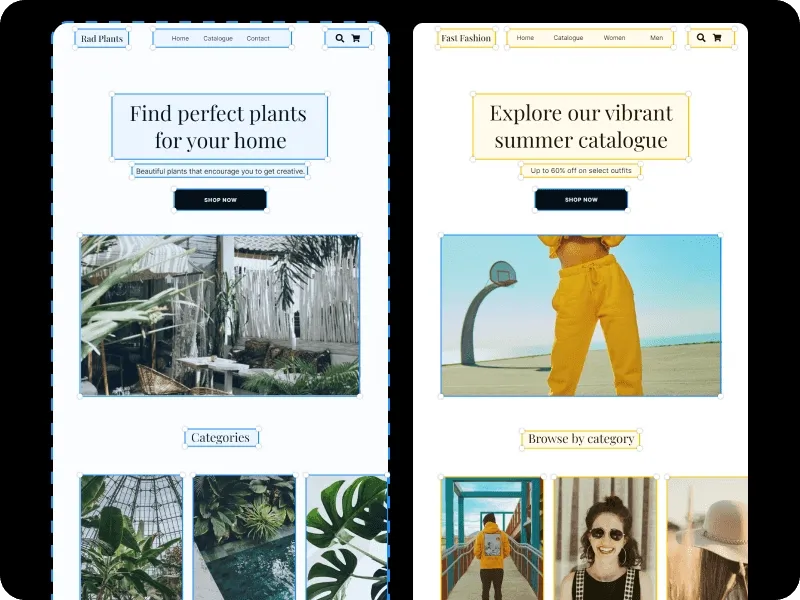Open the greenhouse dome category image
This screenshot has width=800, height=600.
(x=132, y=537)
